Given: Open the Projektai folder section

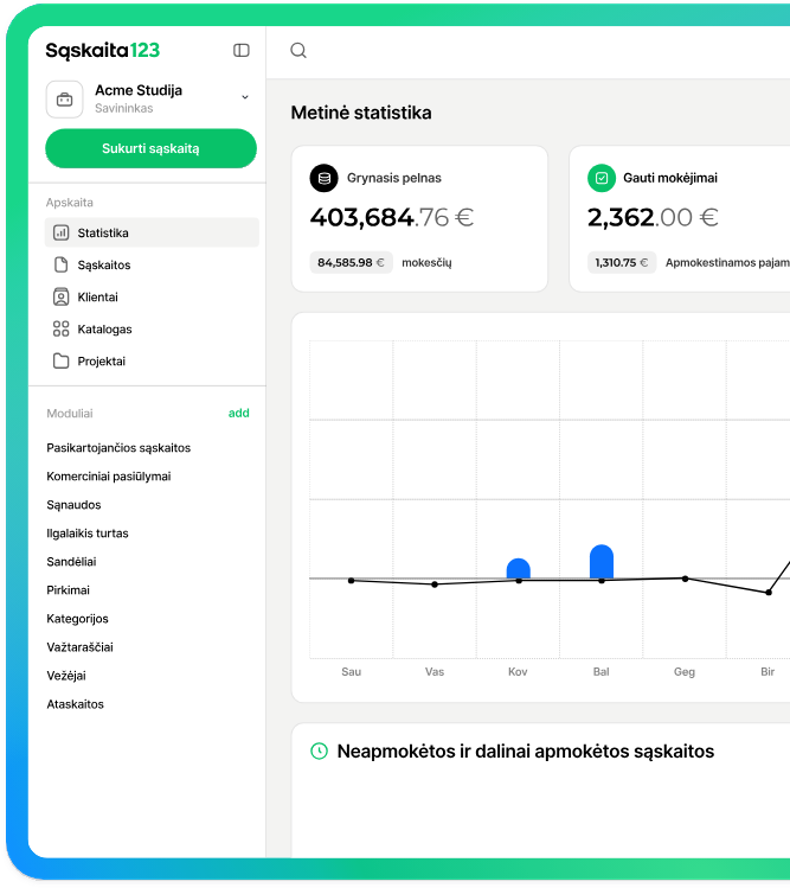Looking at the screenshot, I should coord(101,361).
